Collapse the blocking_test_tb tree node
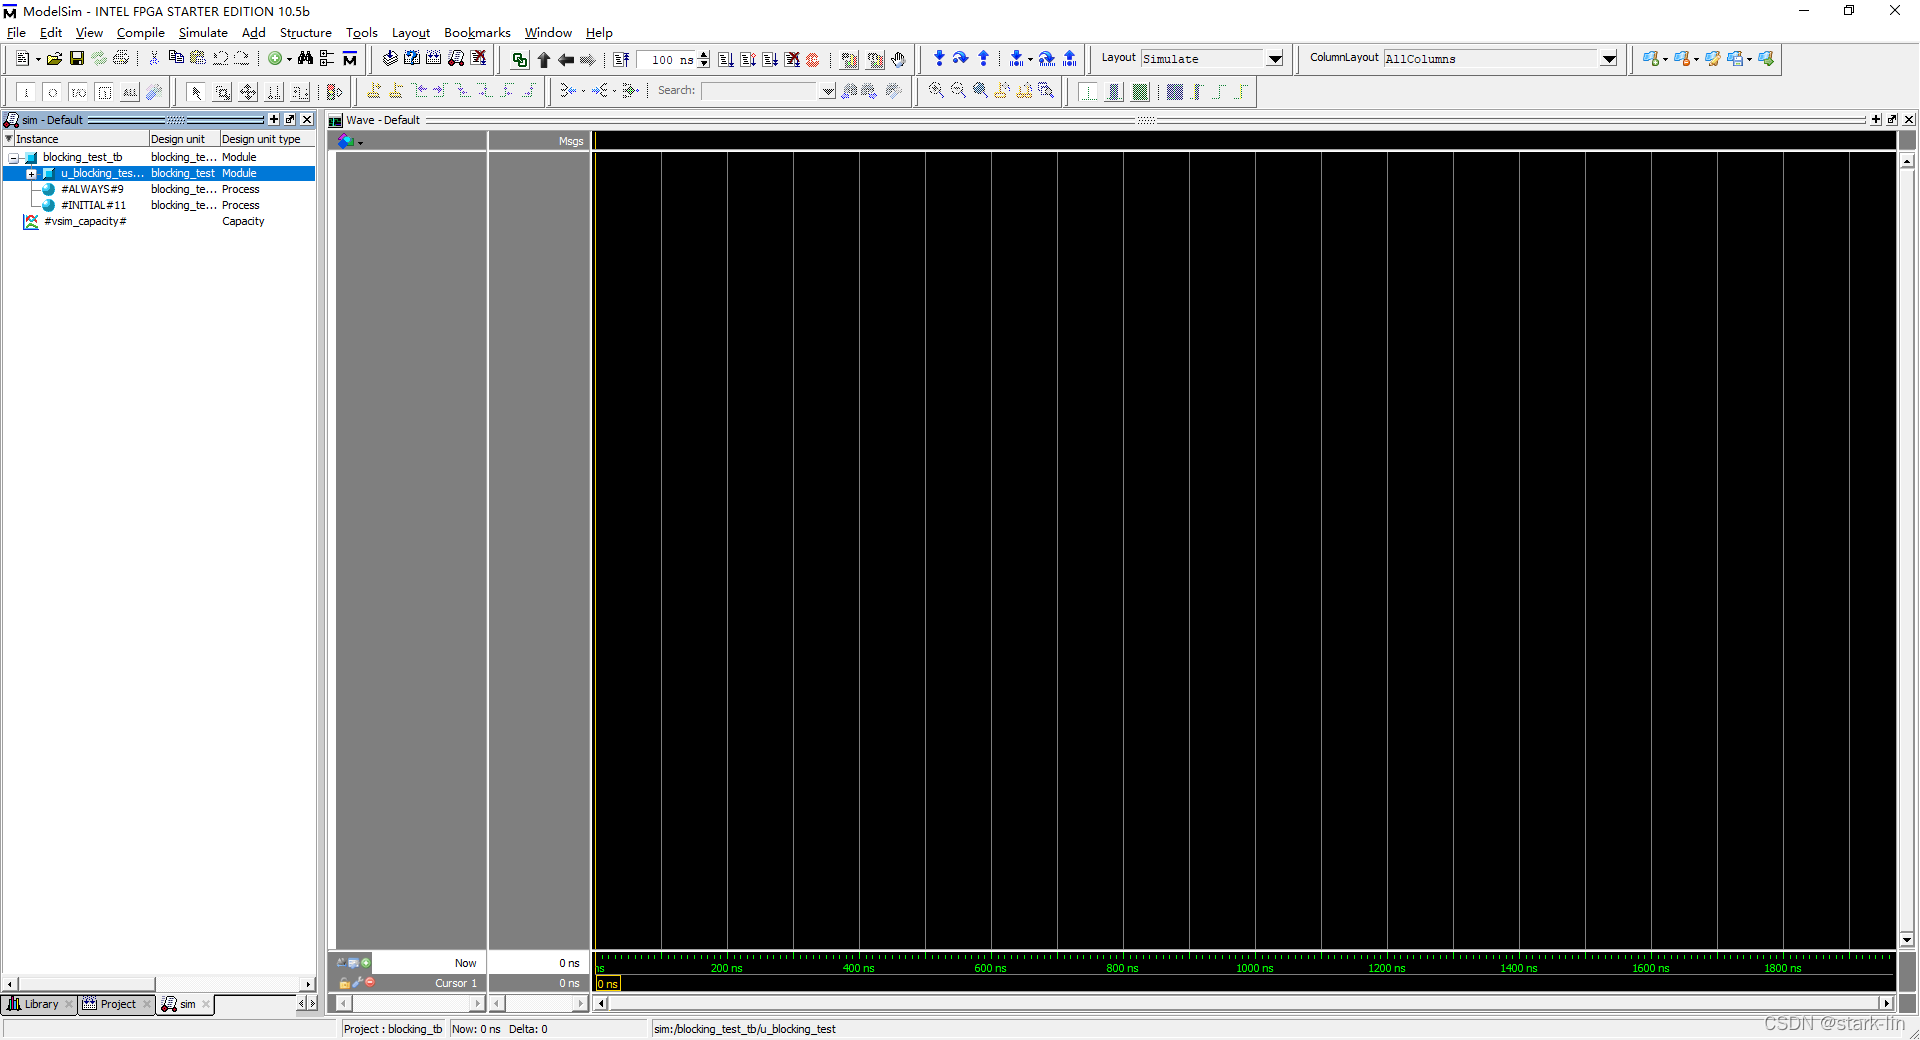The height and width of the screenshot is (1040, 1920). click(14, 158)
